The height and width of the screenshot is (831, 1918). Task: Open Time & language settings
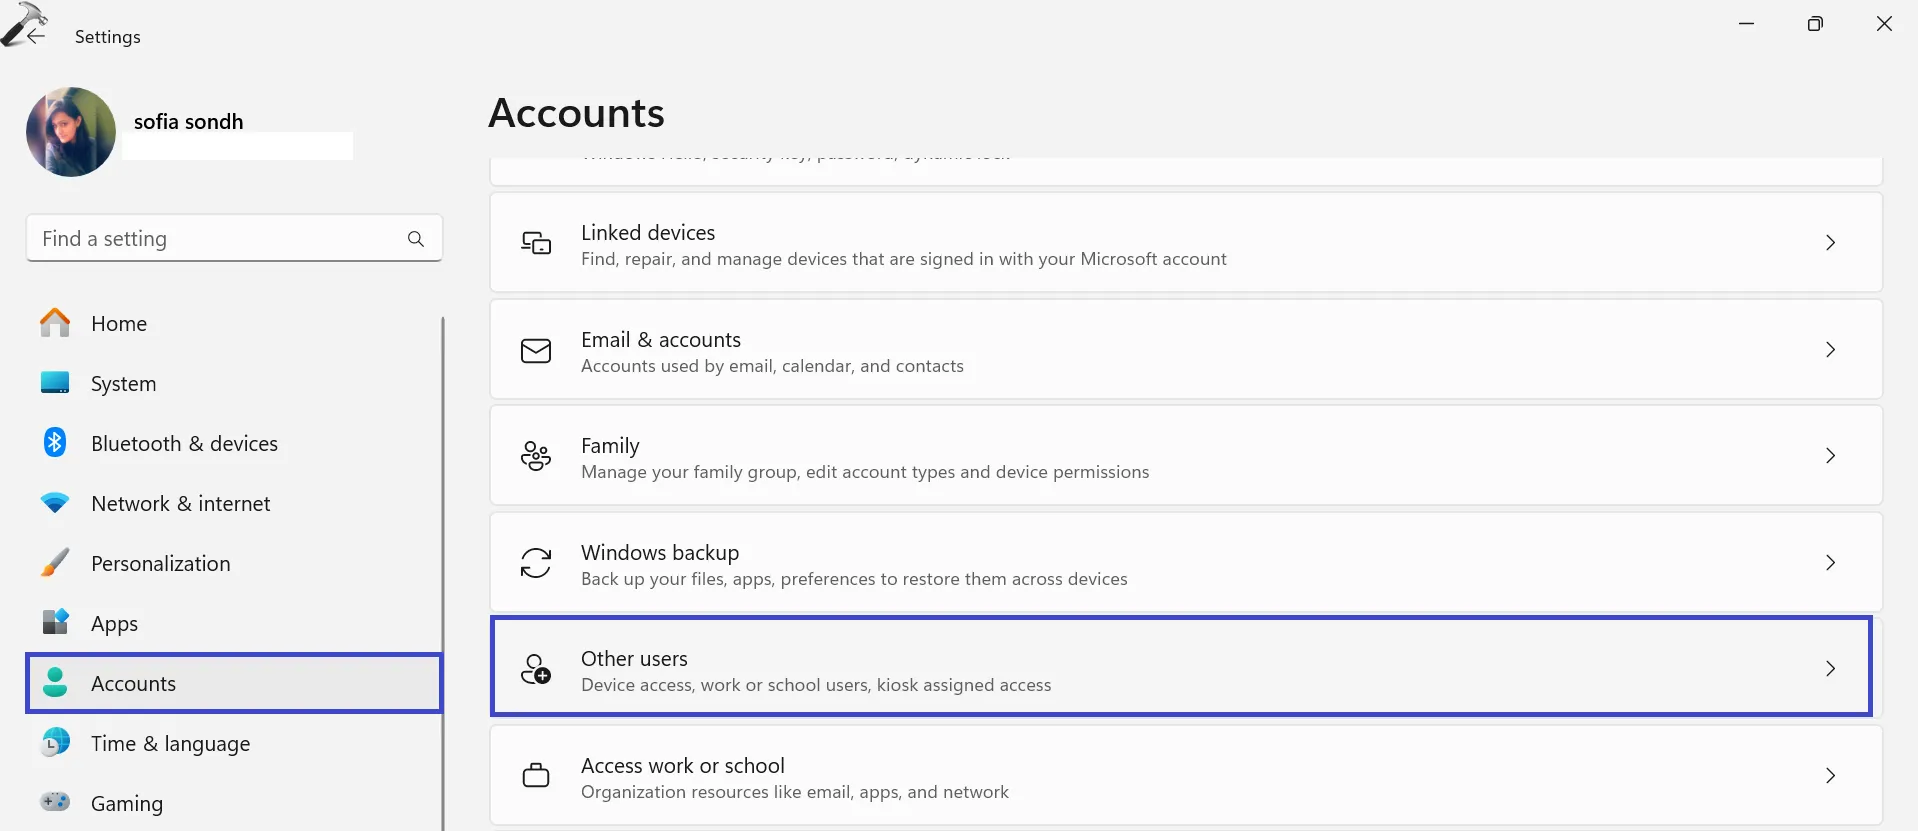(x=170, y=744)
